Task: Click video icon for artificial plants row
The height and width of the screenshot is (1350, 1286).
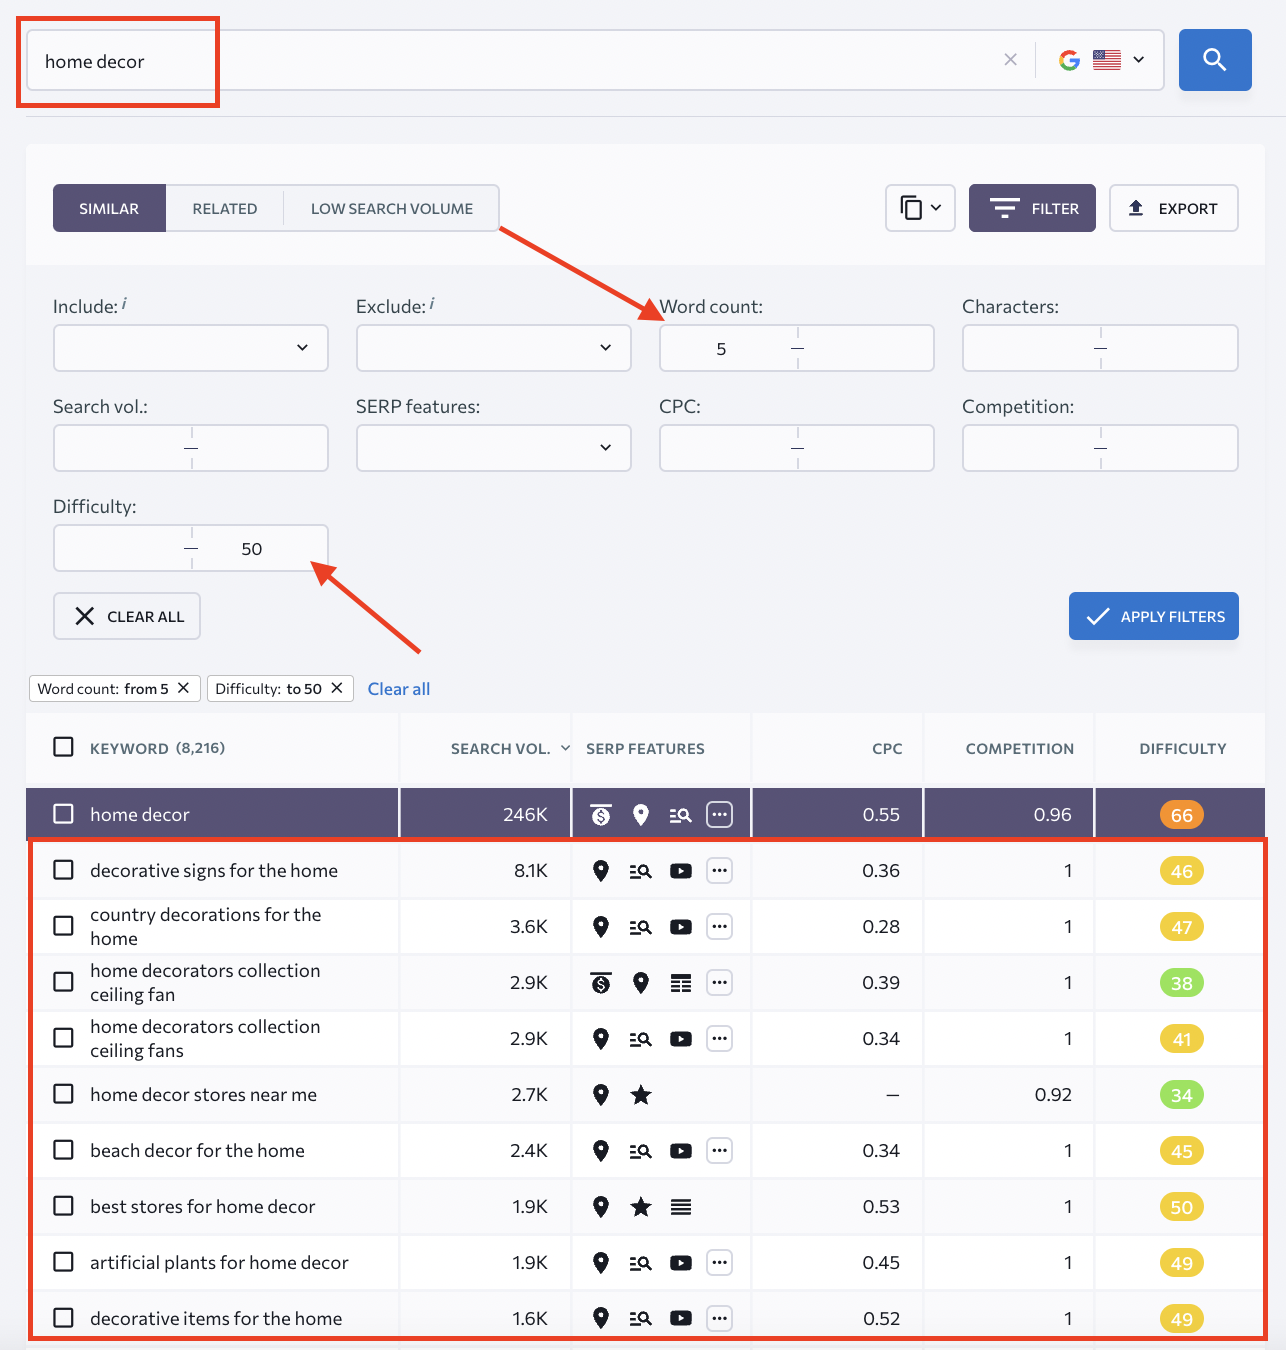Action: (x=681, y=1263)
